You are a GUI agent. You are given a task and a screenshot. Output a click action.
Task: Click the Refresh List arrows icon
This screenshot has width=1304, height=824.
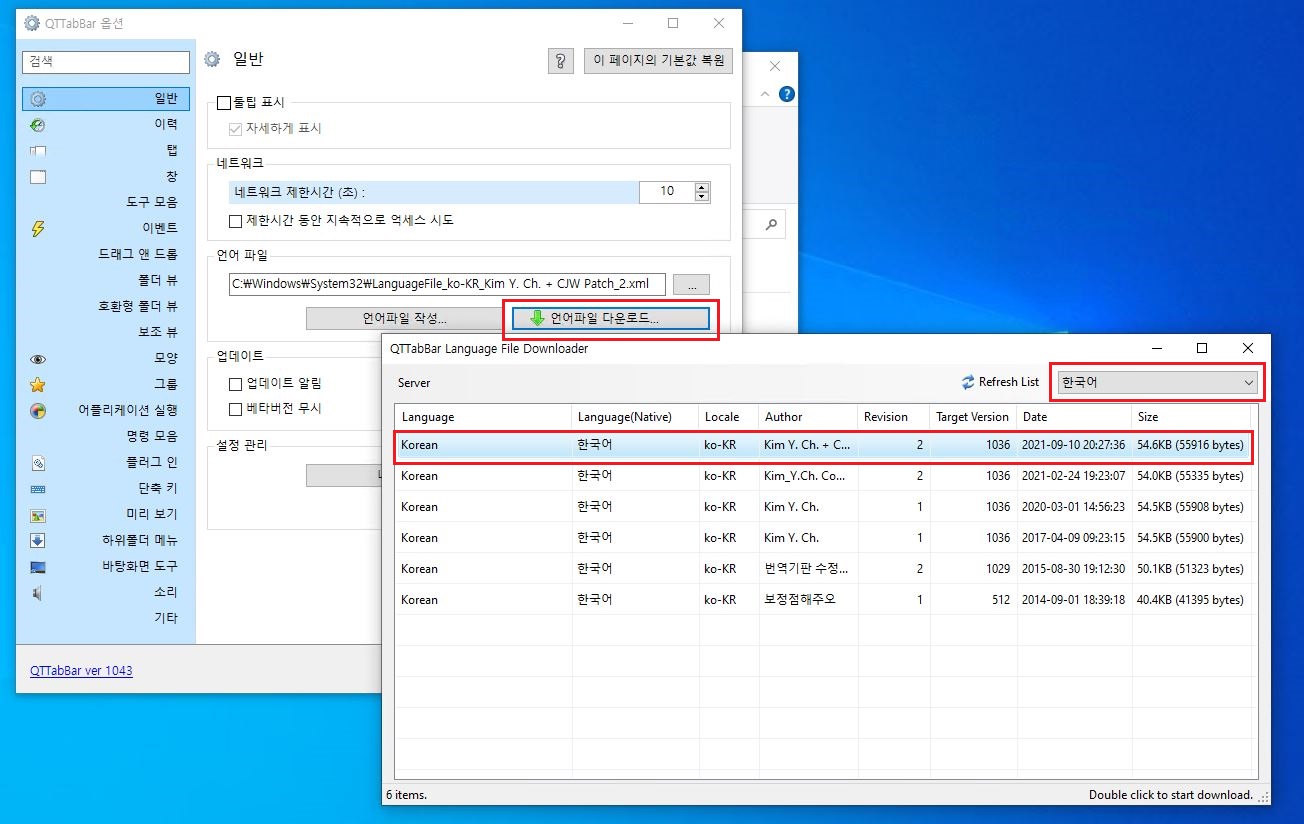tap(968, 382)
